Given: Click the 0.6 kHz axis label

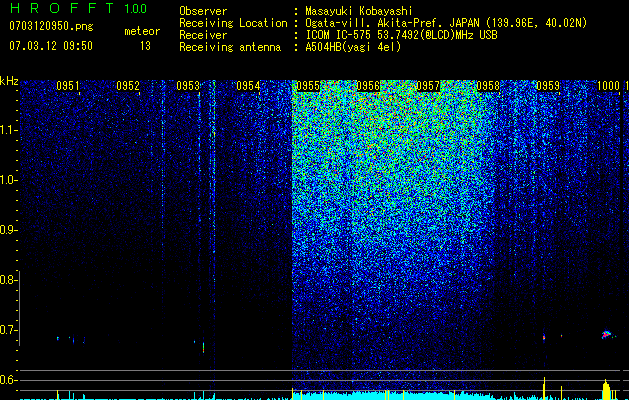Looking at the screenshot, I should (x=8, y=380).
